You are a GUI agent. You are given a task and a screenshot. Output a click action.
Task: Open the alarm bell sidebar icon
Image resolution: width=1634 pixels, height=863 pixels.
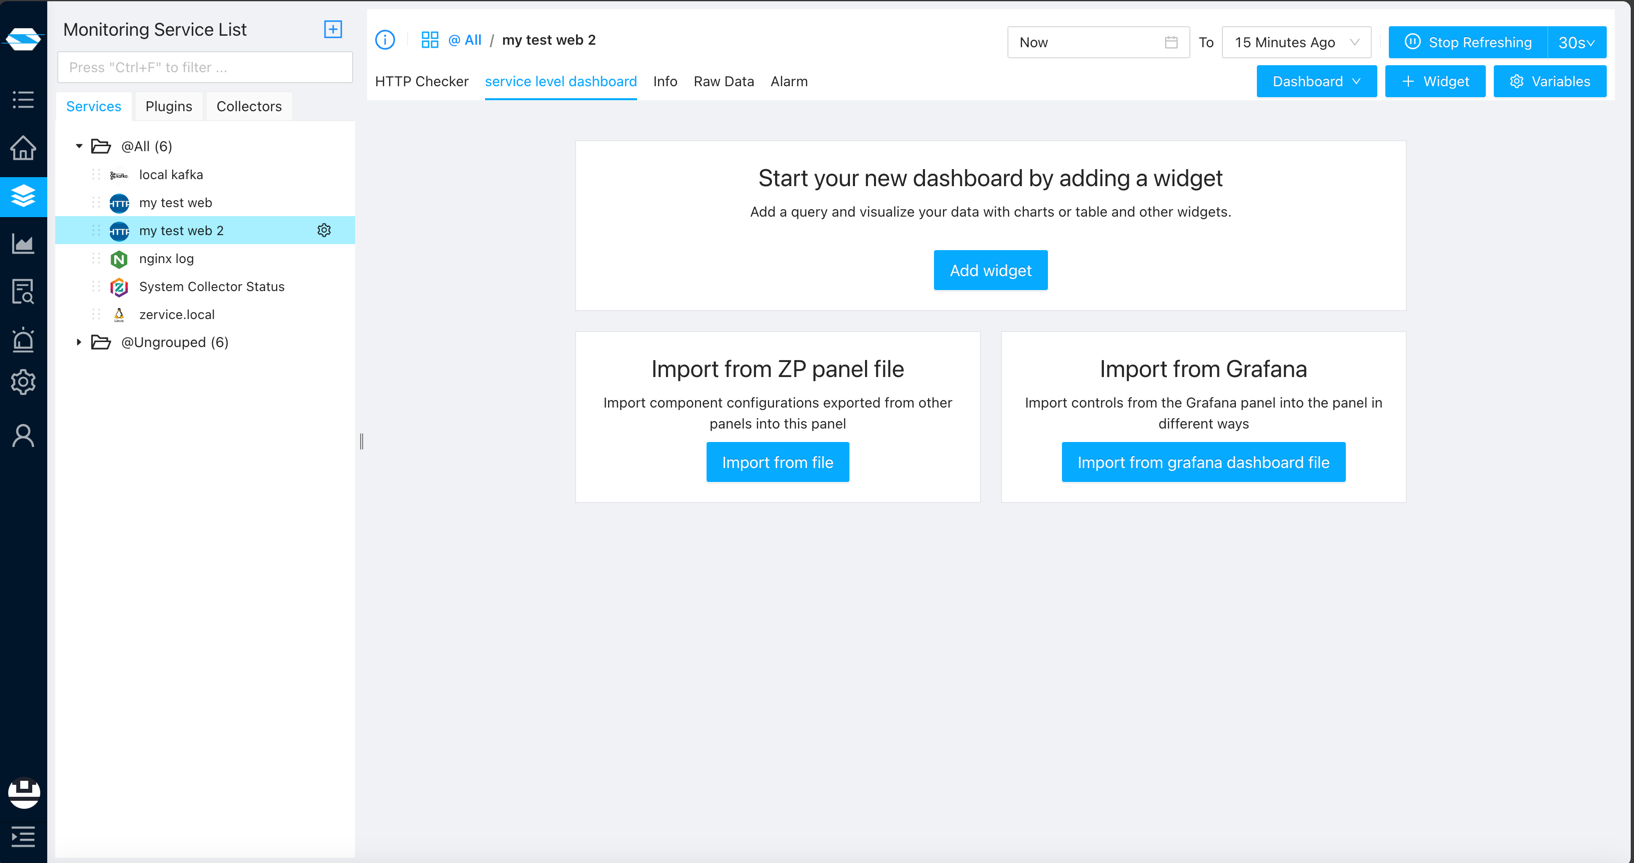23,340
